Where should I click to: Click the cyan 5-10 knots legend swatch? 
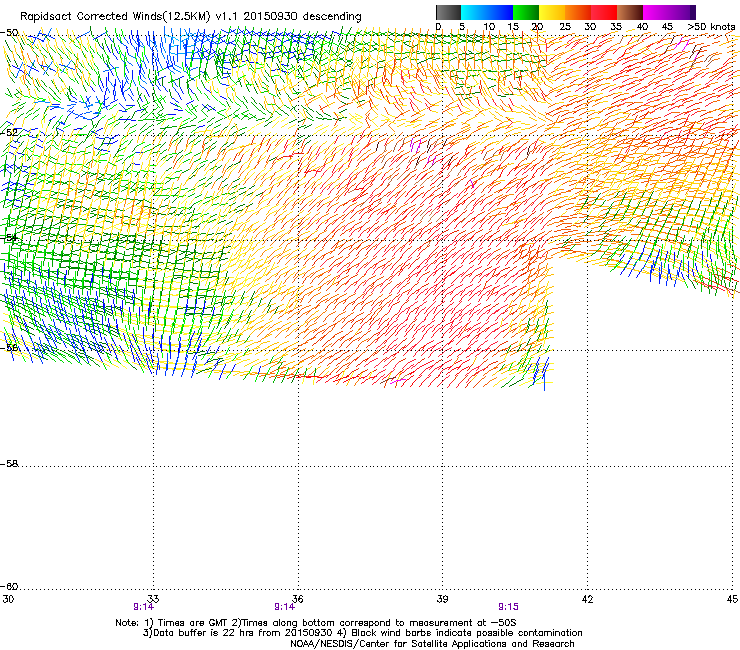[474, 12]
